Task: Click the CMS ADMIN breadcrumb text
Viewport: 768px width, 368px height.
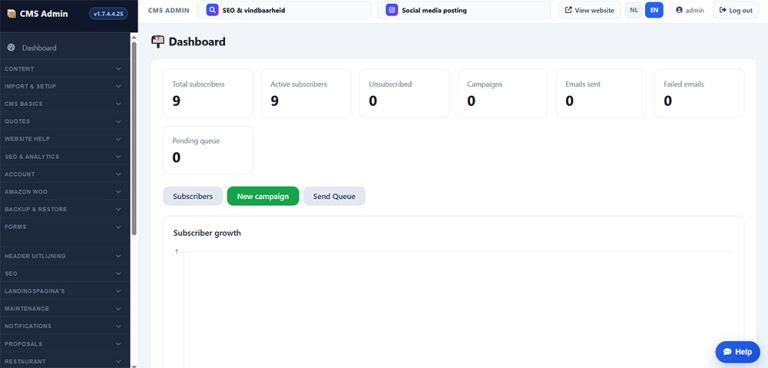Action: (x=168, y=10)
